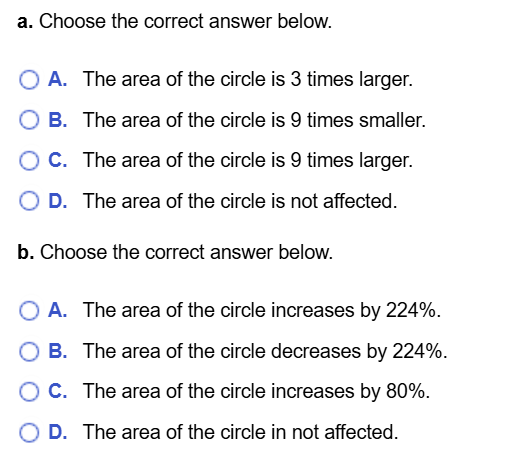Select radio button for '3 times larger'
Image resolution: width=513 pixels, height=458 pixels.
click(29, 80)
